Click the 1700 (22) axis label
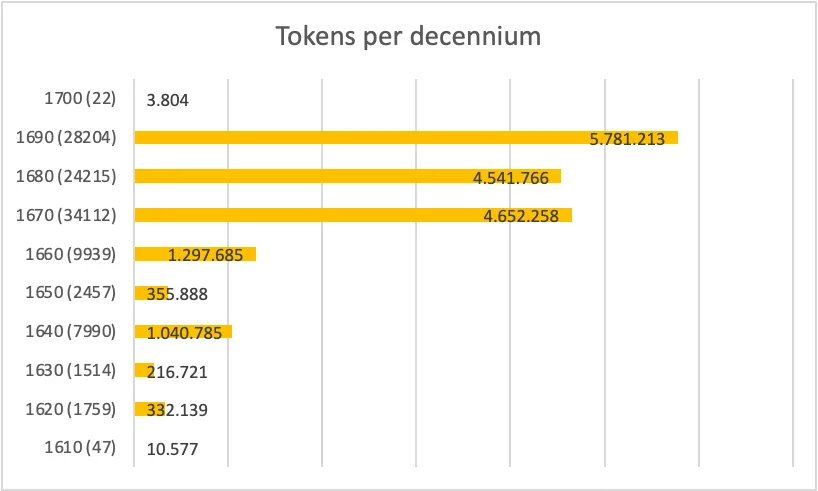Viewport: 818px width, 491px height. (x=81, y=99)
